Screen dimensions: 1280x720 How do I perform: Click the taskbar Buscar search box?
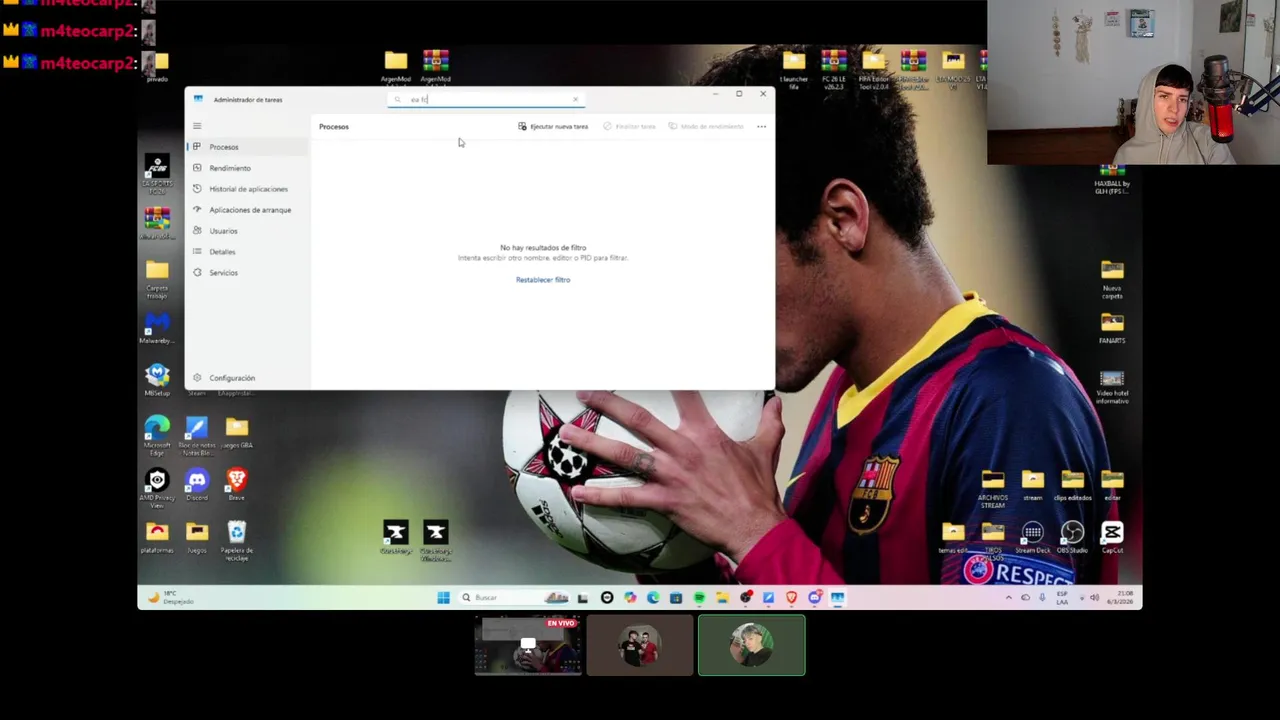pos(514,598)
